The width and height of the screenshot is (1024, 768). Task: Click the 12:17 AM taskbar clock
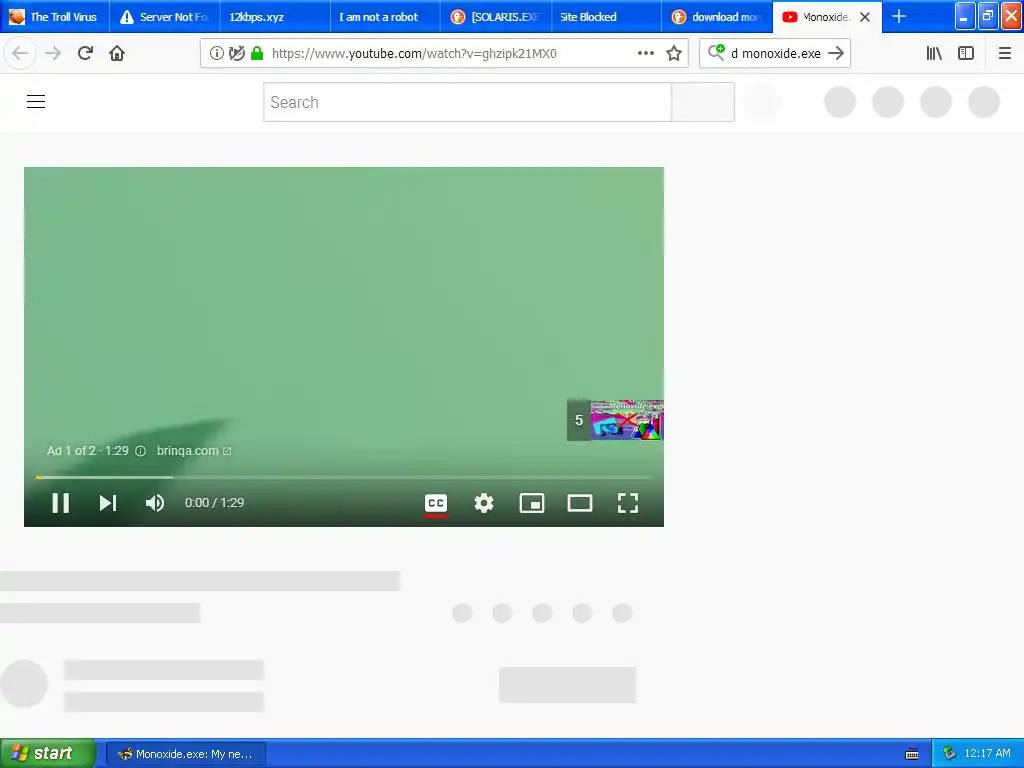[987, 754]
